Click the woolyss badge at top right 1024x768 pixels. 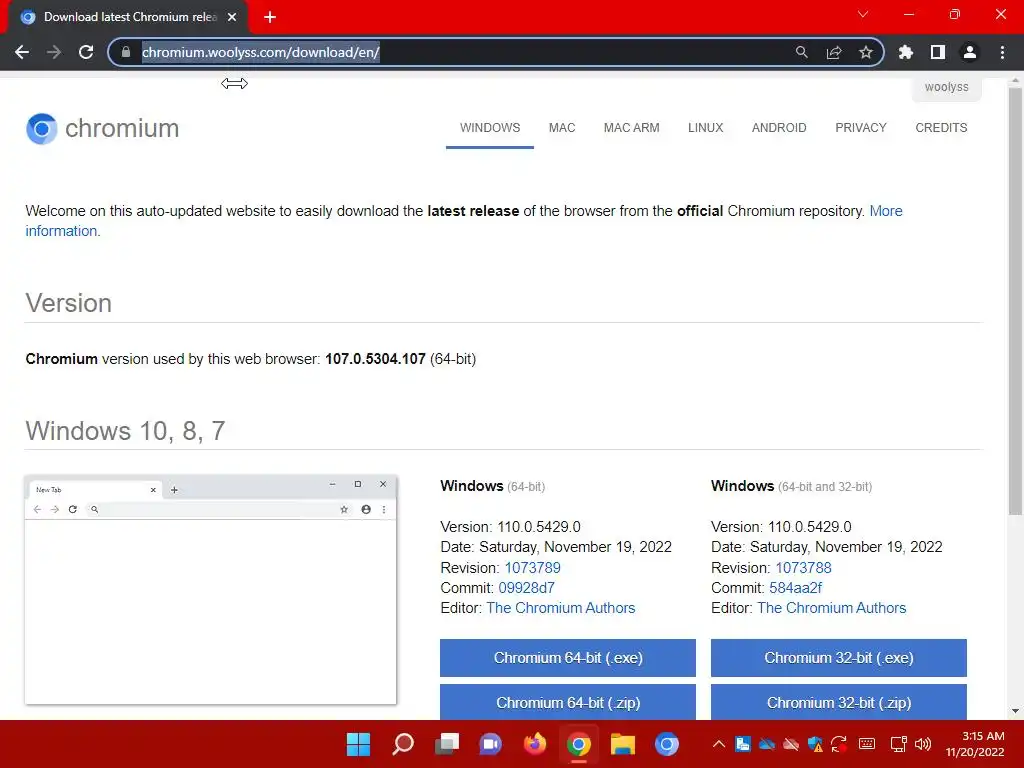coord(946,88)
